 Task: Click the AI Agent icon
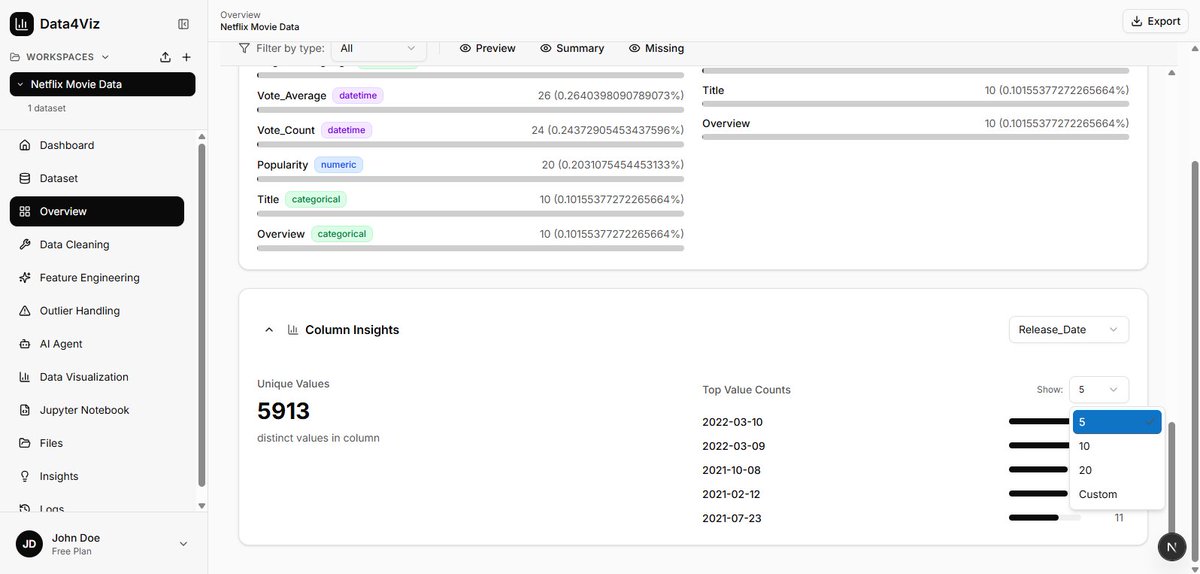pyautogui.click(x=25, y=344)
